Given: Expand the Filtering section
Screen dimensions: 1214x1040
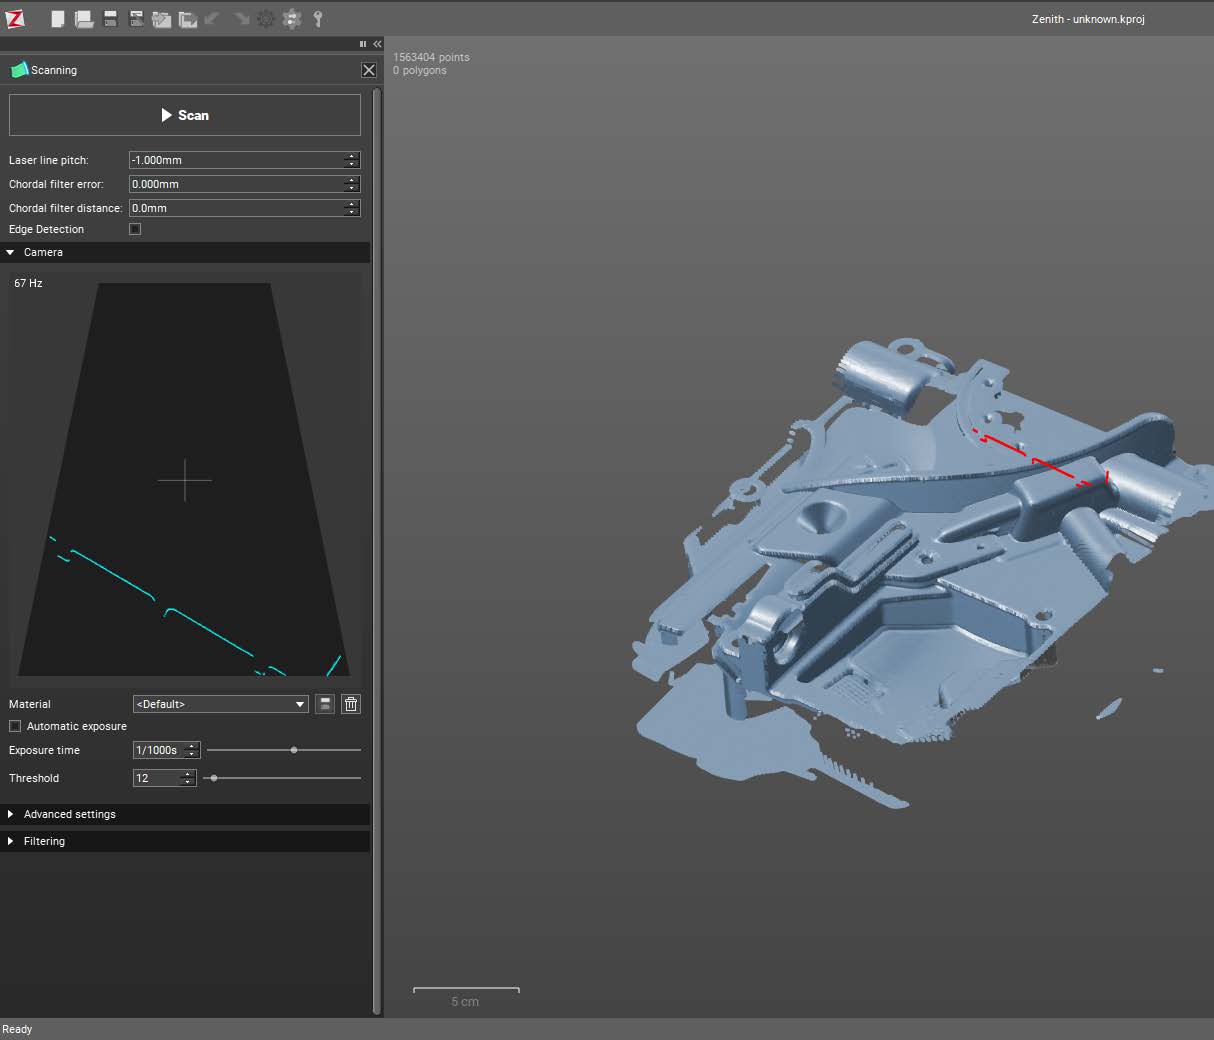Looking at the screenshot, I should (44, 841).
